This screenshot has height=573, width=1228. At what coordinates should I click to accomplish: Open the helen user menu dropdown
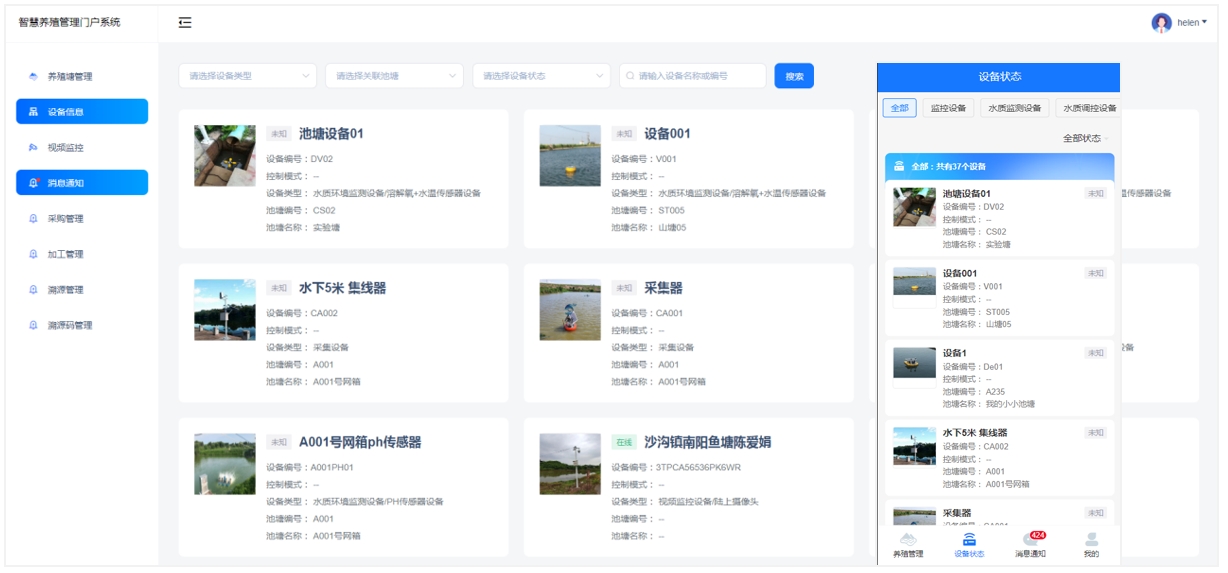click(1192, 22)
